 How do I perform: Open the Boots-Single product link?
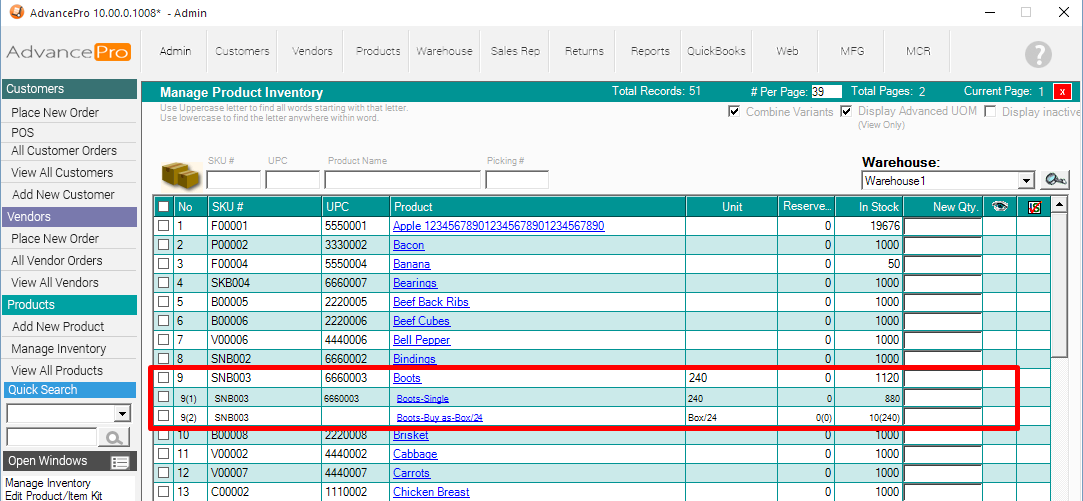tap(422, 398)
